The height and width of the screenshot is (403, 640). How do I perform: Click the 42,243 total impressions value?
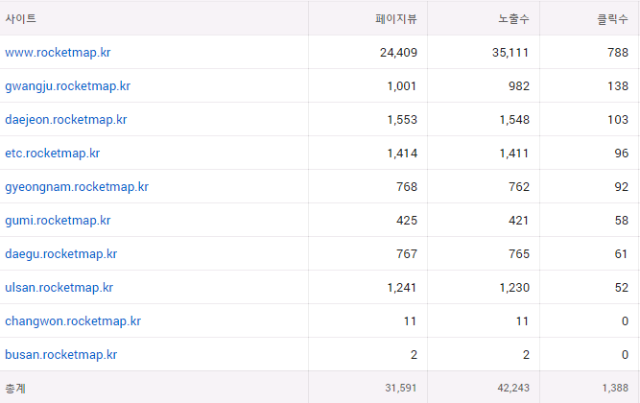coord(510,388)
